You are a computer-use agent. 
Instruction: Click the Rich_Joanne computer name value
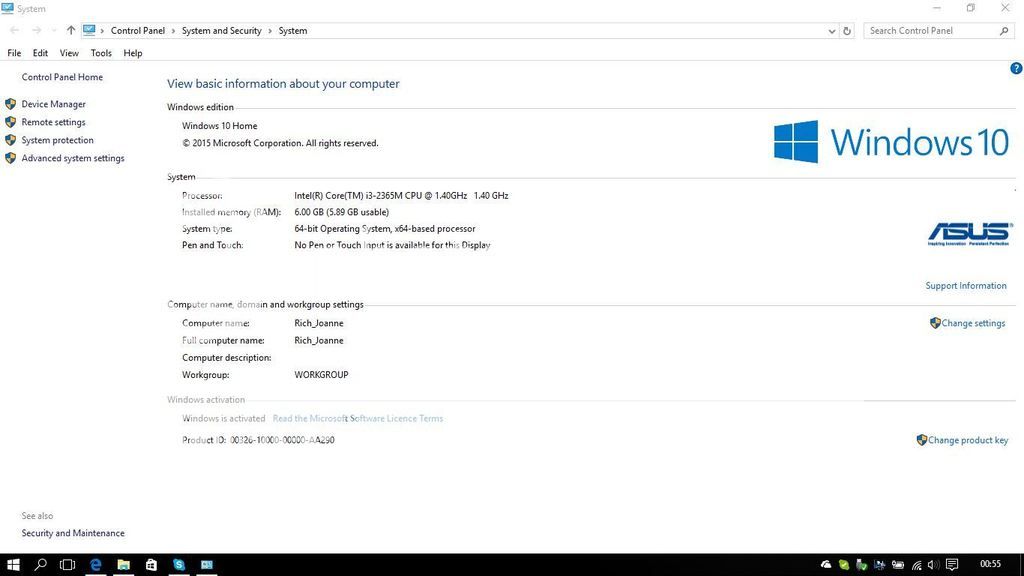(319, 323)
